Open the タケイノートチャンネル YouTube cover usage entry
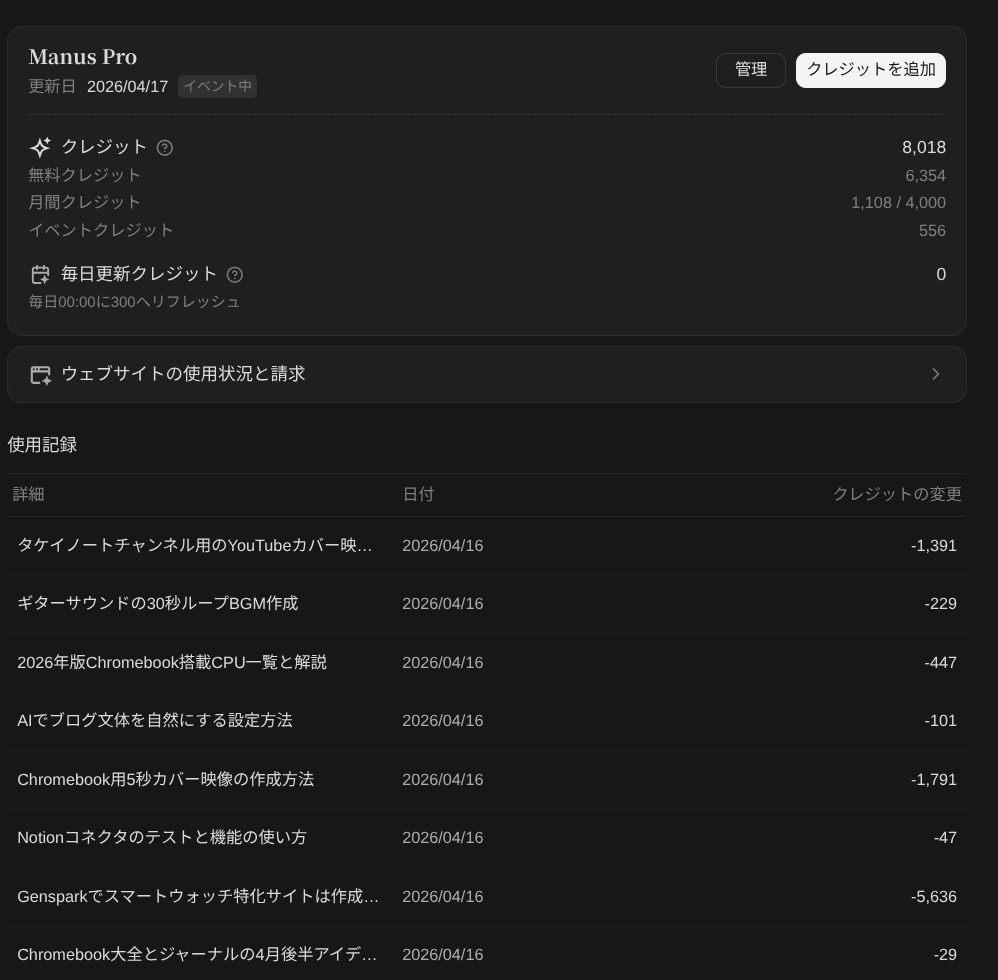 pos(195,545)
